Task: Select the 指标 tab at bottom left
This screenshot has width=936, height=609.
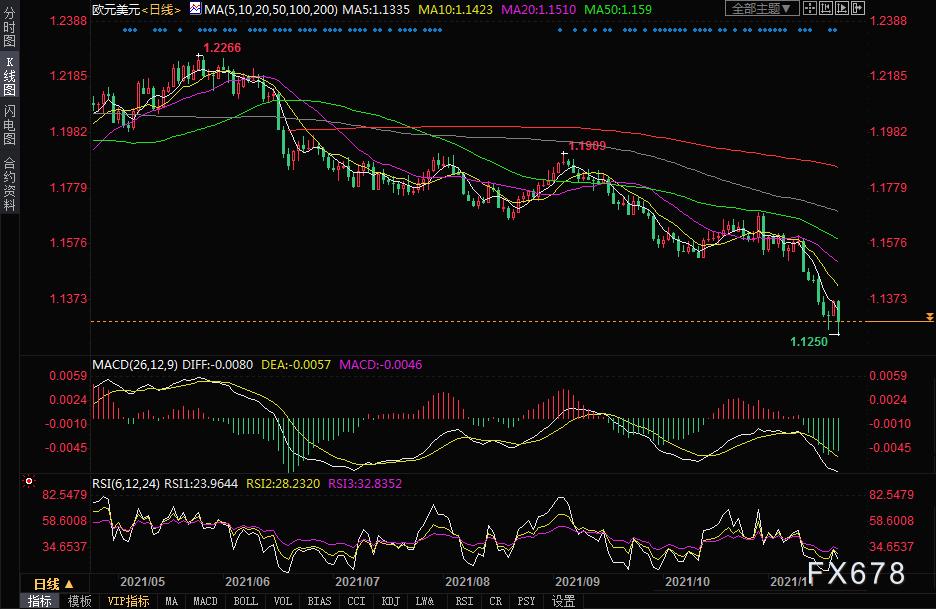Action: [x=40, y=601]
